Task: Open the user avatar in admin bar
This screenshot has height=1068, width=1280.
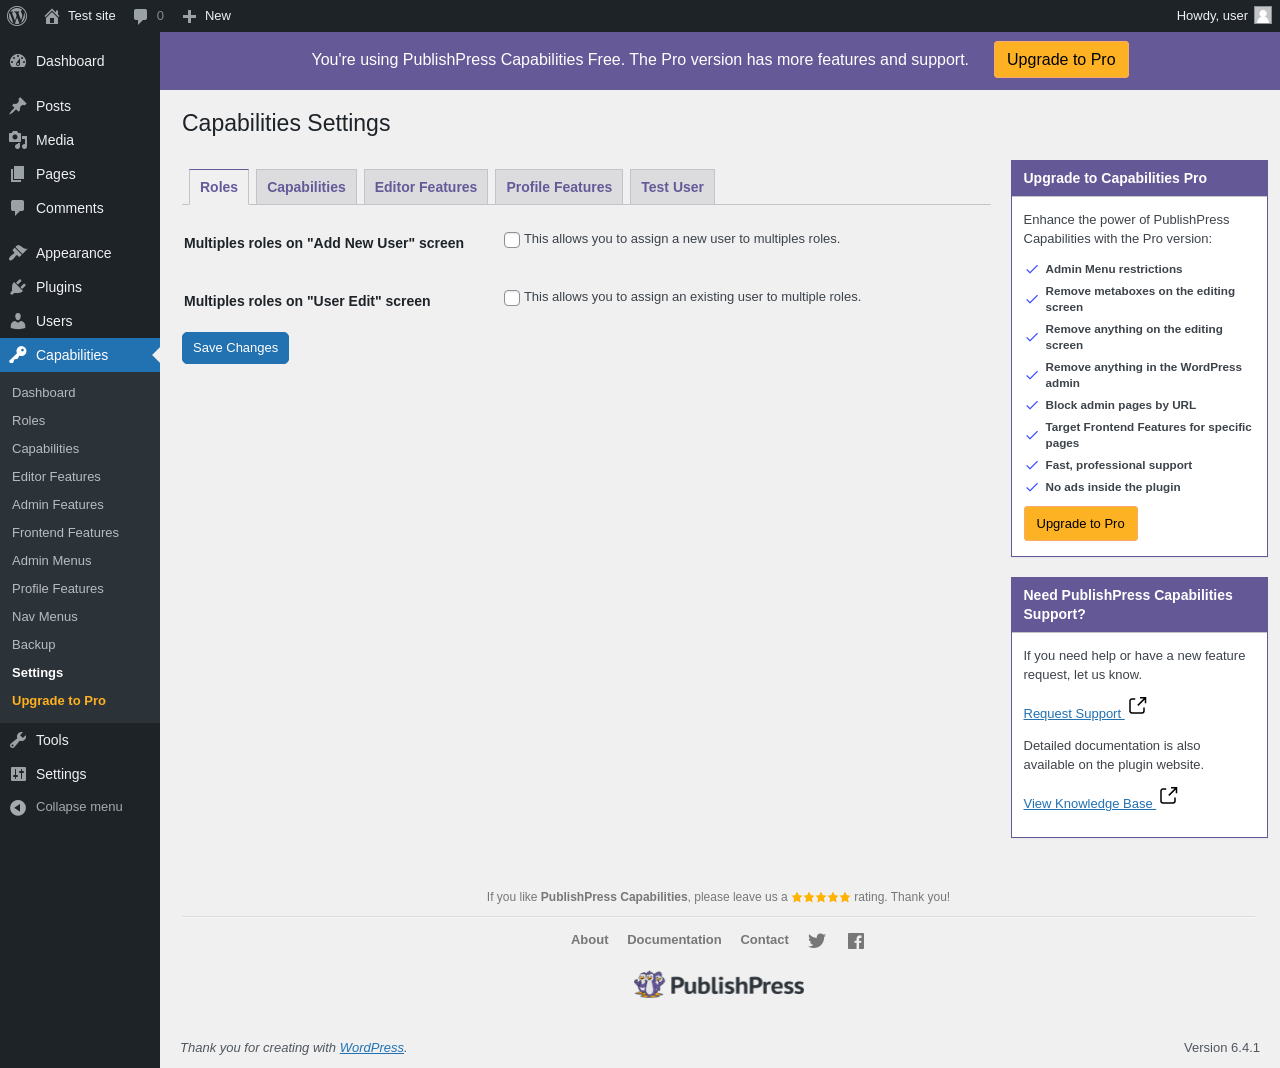Action: click(1263, 15)
